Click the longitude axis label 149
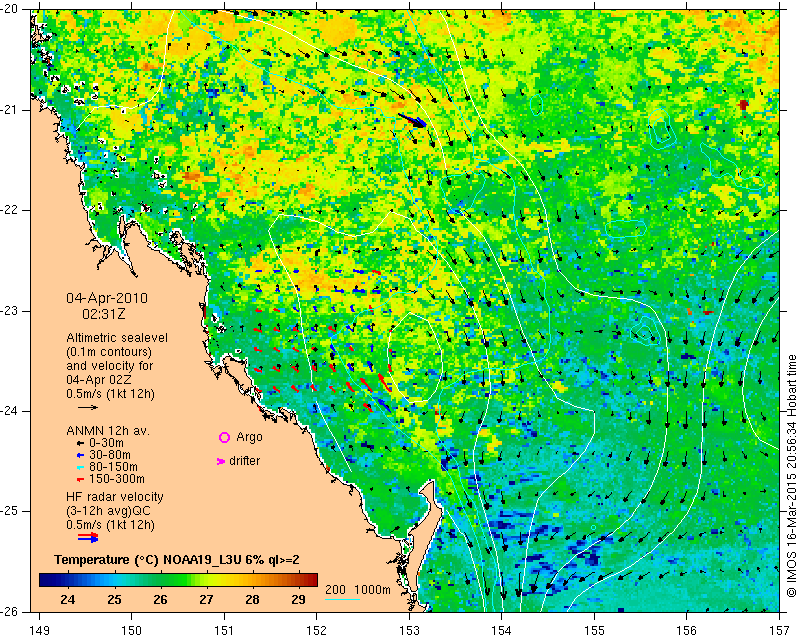Image resolution: width=800 pixels, height=640 pixels. coord(39,631)
